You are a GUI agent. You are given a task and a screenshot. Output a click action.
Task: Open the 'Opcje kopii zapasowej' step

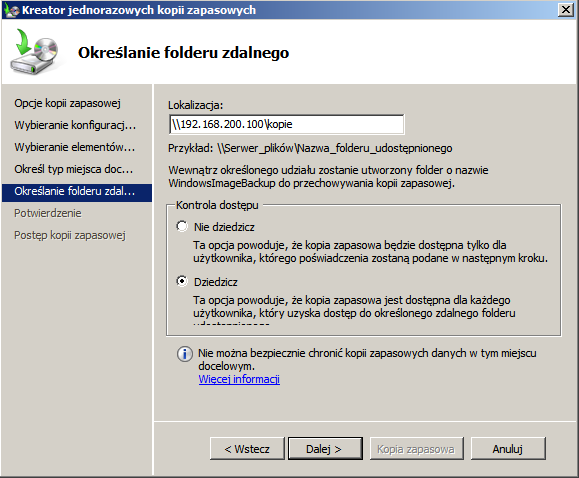tap(68, 103)
